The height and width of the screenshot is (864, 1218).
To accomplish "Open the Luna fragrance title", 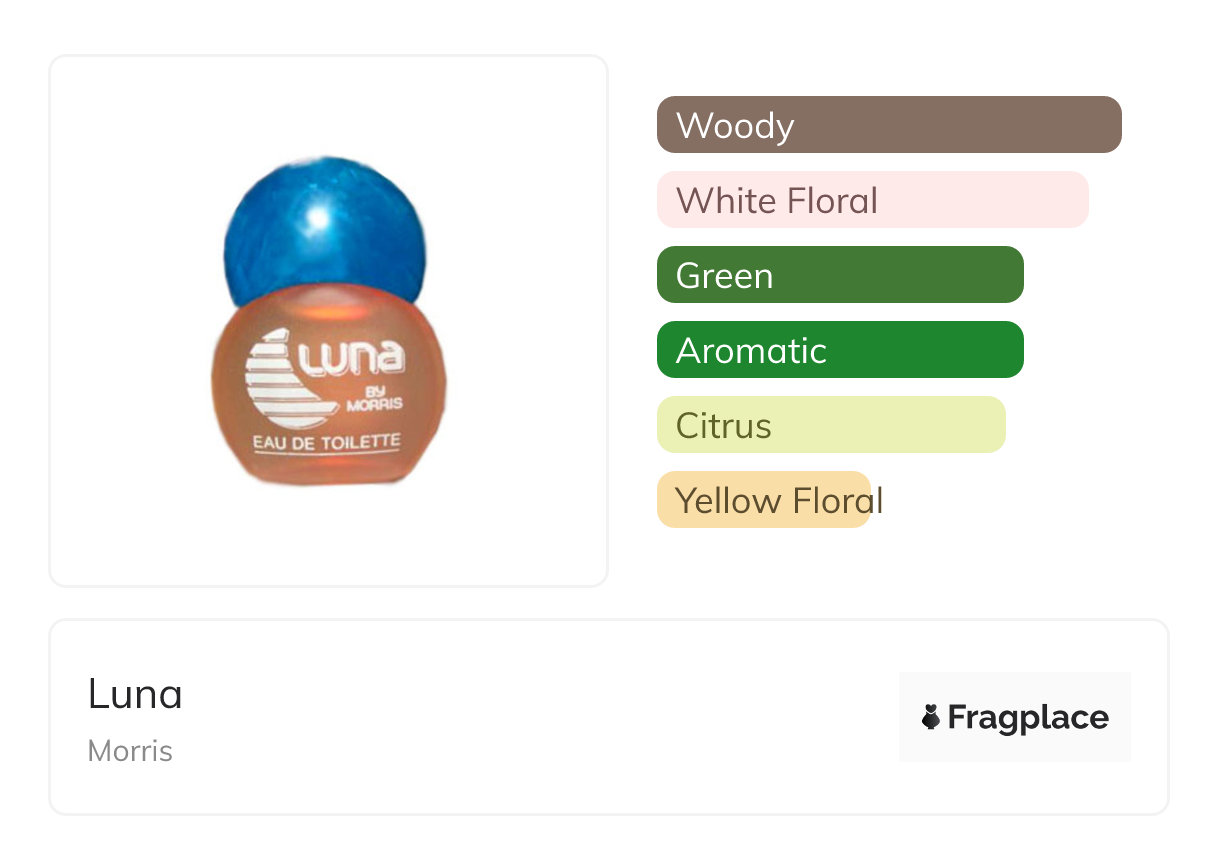I will tap(135, 694).
